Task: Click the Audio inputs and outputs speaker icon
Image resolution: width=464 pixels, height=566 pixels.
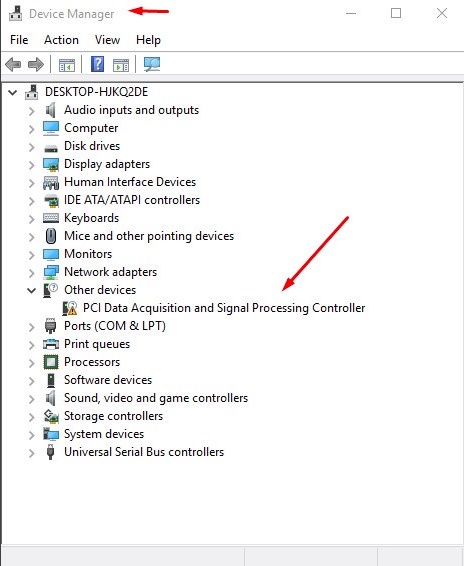Action: tap(51, 110)
